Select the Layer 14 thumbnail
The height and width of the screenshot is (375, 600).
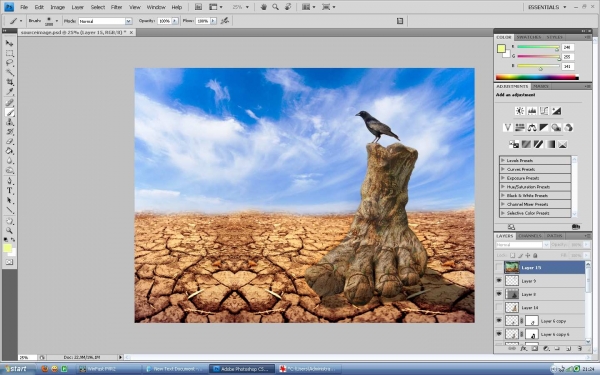pos(512,307)
